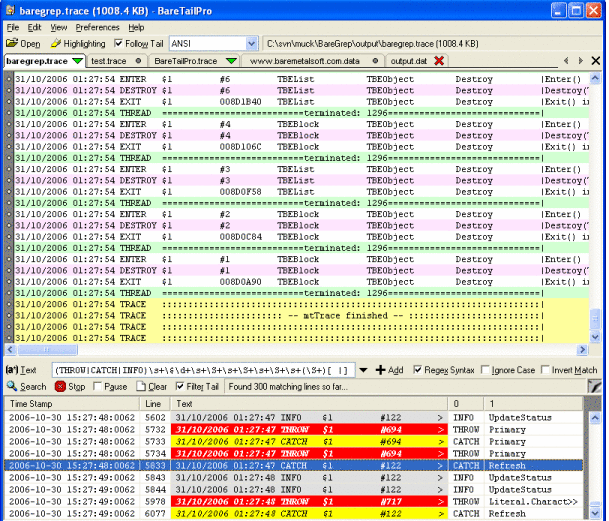
Task: Click line marker beside mtTrace finished row
Action: [x=9, y=316]
